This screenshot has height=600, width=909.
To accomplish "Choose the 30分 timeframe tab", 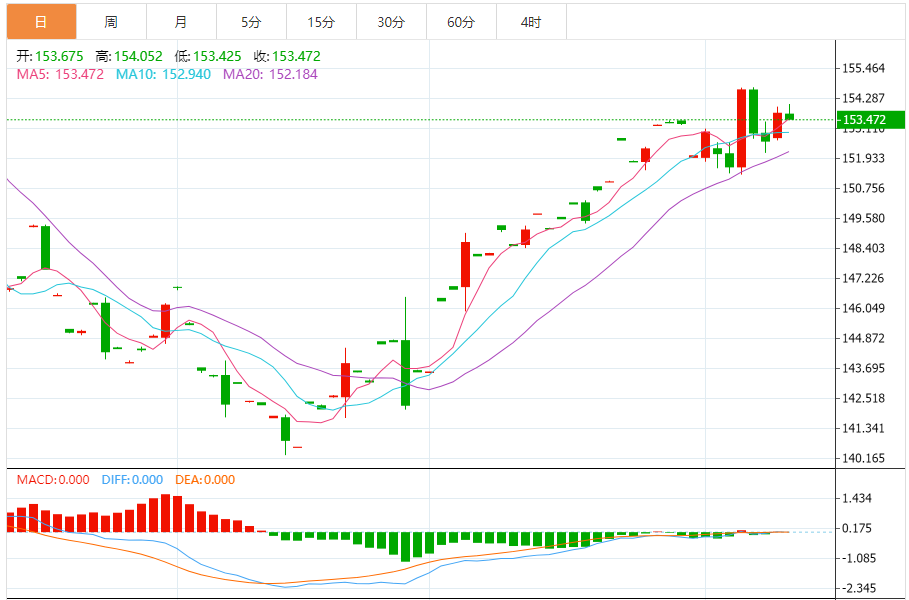I will click(391, 21).
